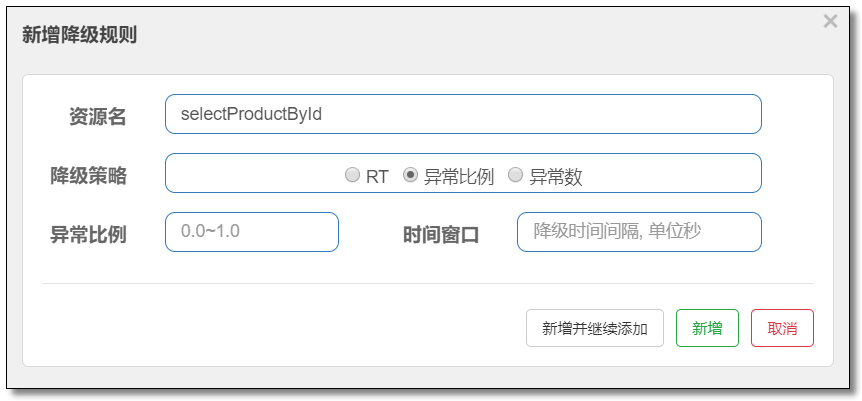Focus the 时间窗口 input field

point(639,232)
